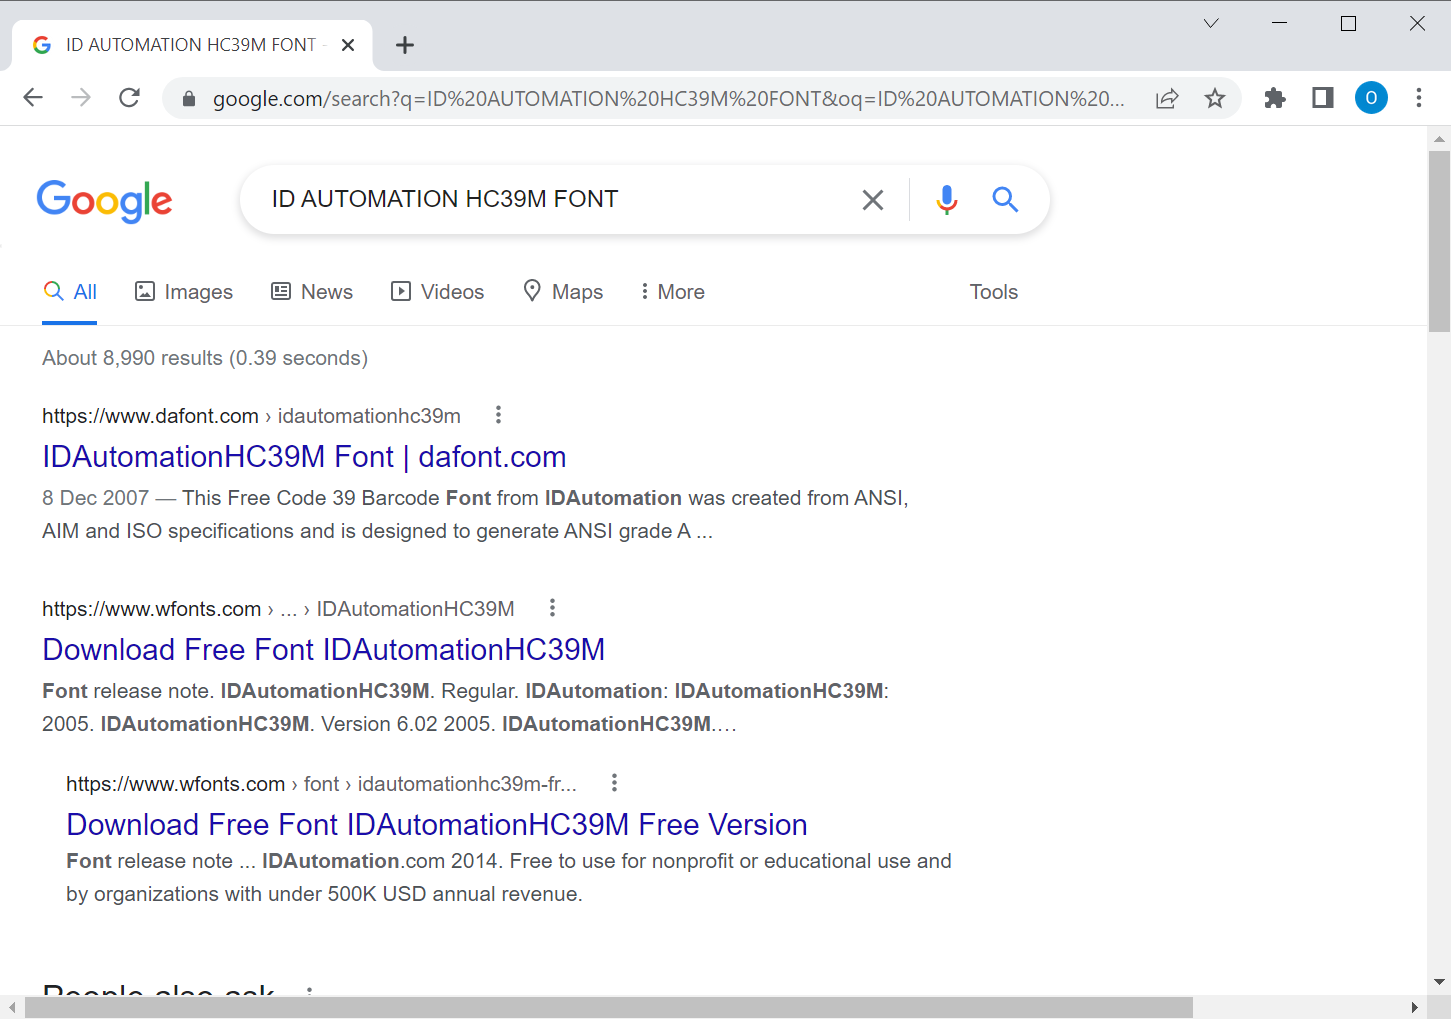Click the Tools button under search

993,292
